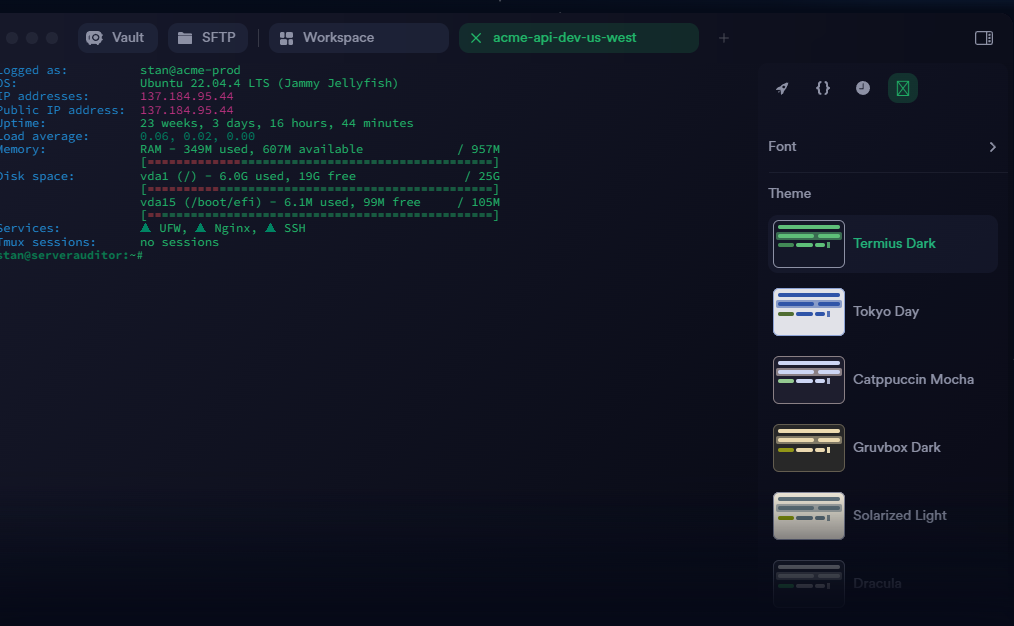Click the uptime value 23 weeks
This screenshot has height=626, width=1014.
click(x=276, y=123)
